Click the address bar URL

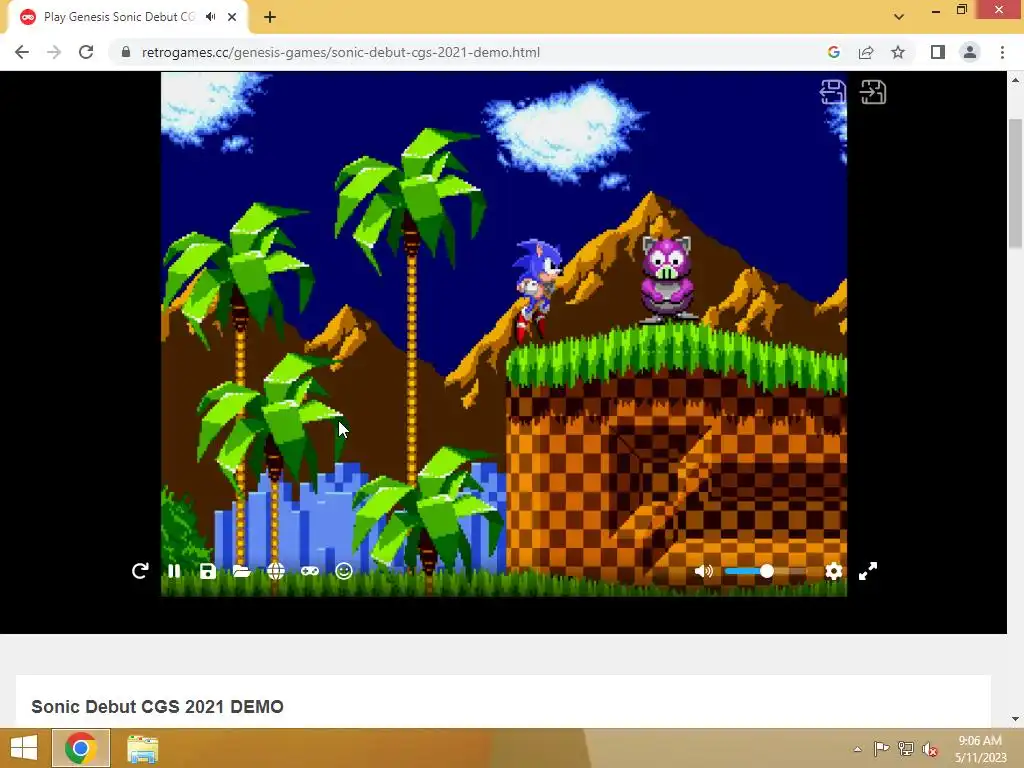coord(340,52)
